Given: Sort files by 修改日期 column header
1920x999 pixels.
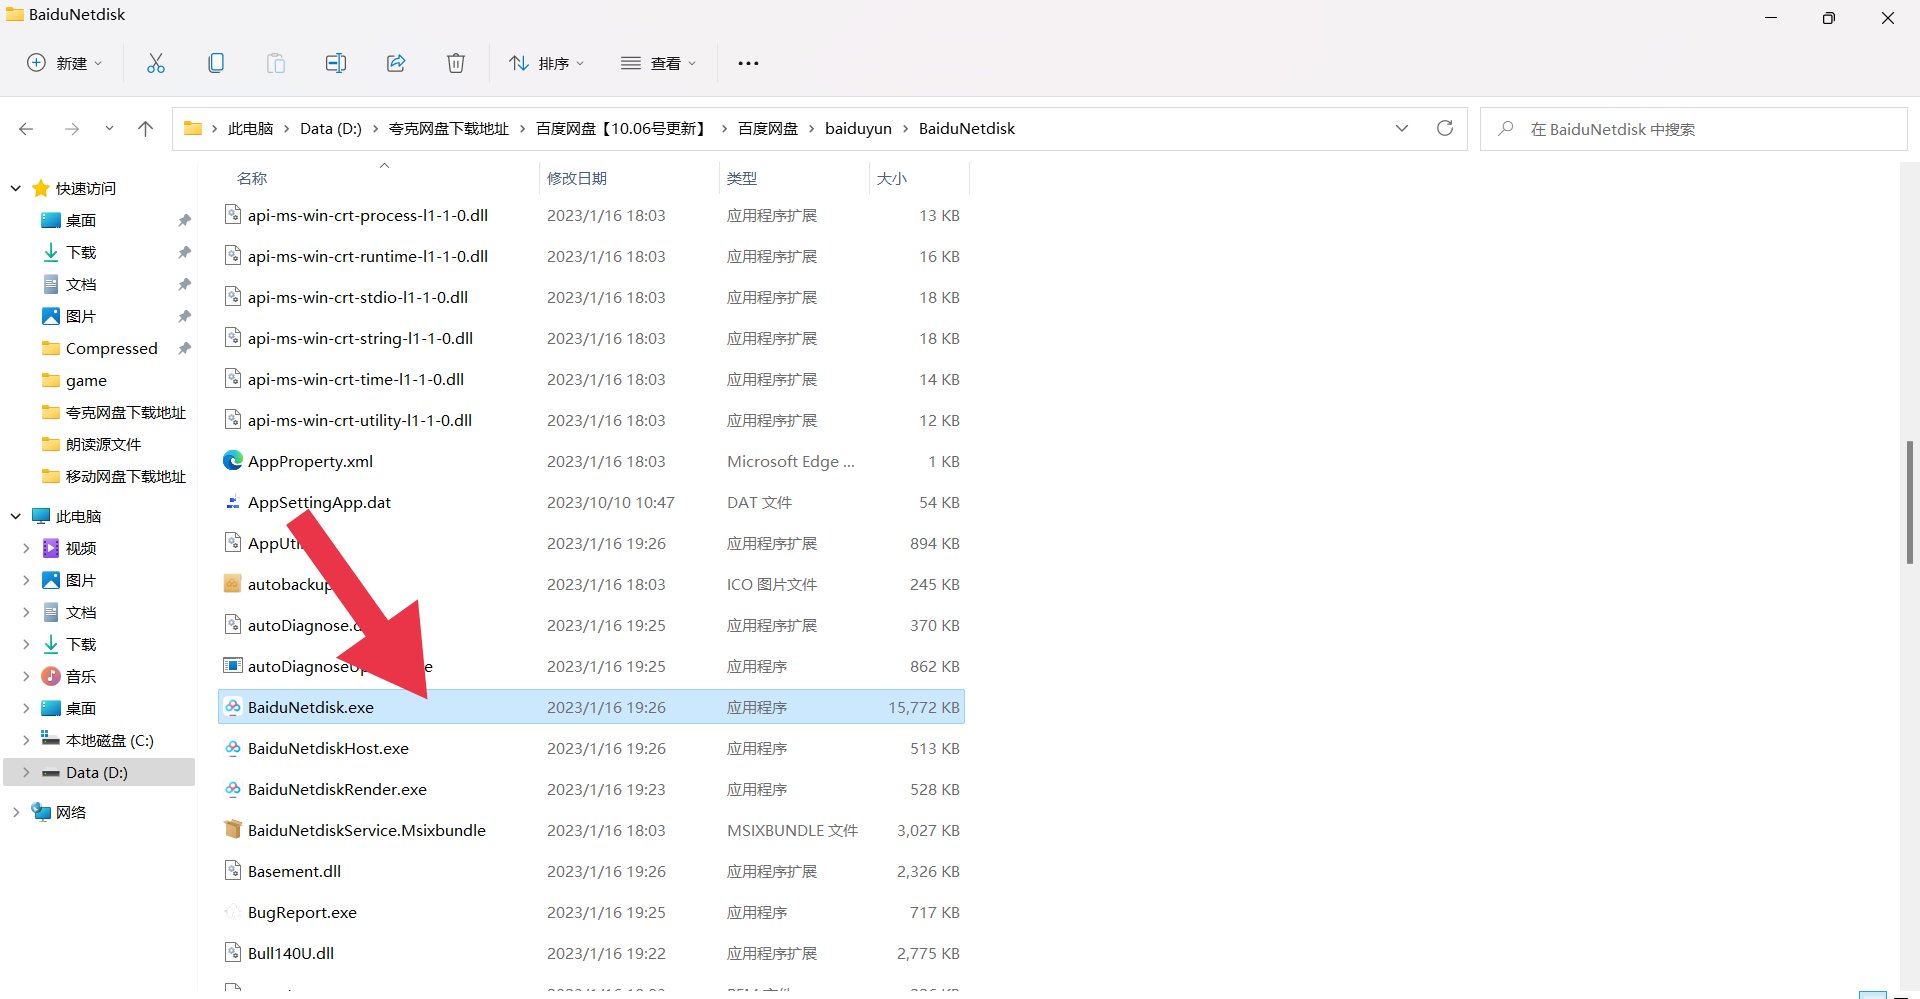Looking at the screenshot, I should (577, 178).
